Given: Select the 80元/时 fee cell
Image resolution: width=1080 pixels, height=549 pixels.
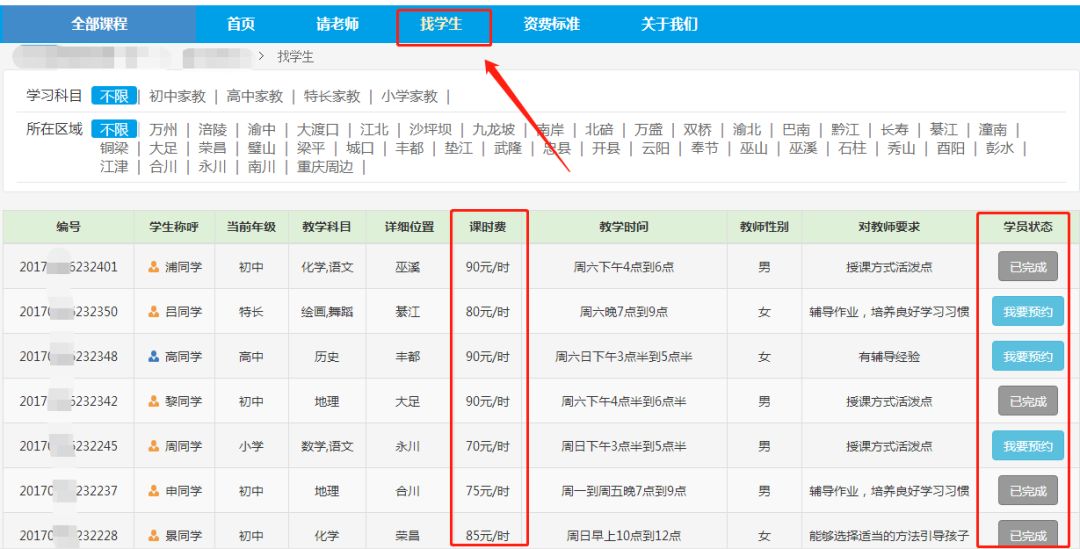Looking at the screenshot, I should 488,311.
